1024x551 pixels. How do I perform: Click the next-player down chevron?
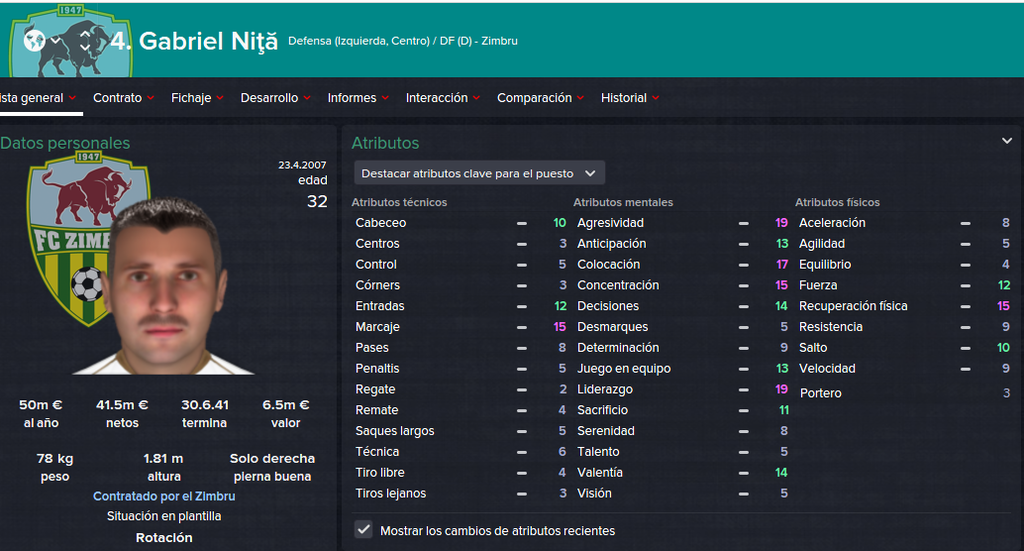[x=85, y=47]
